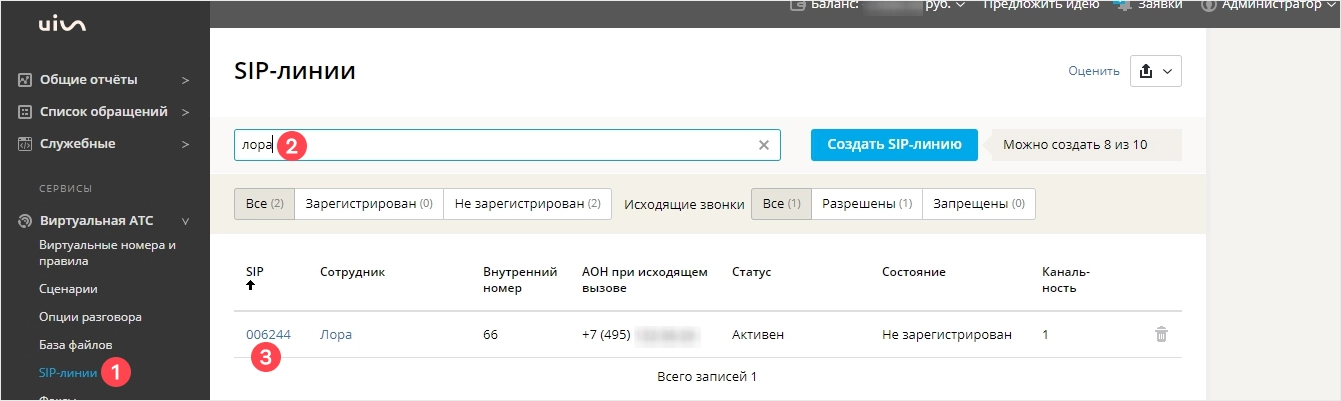Screen dimensions: 1341x401
Task: Click the Создать SIP-линию button
Action: point(894,144)
